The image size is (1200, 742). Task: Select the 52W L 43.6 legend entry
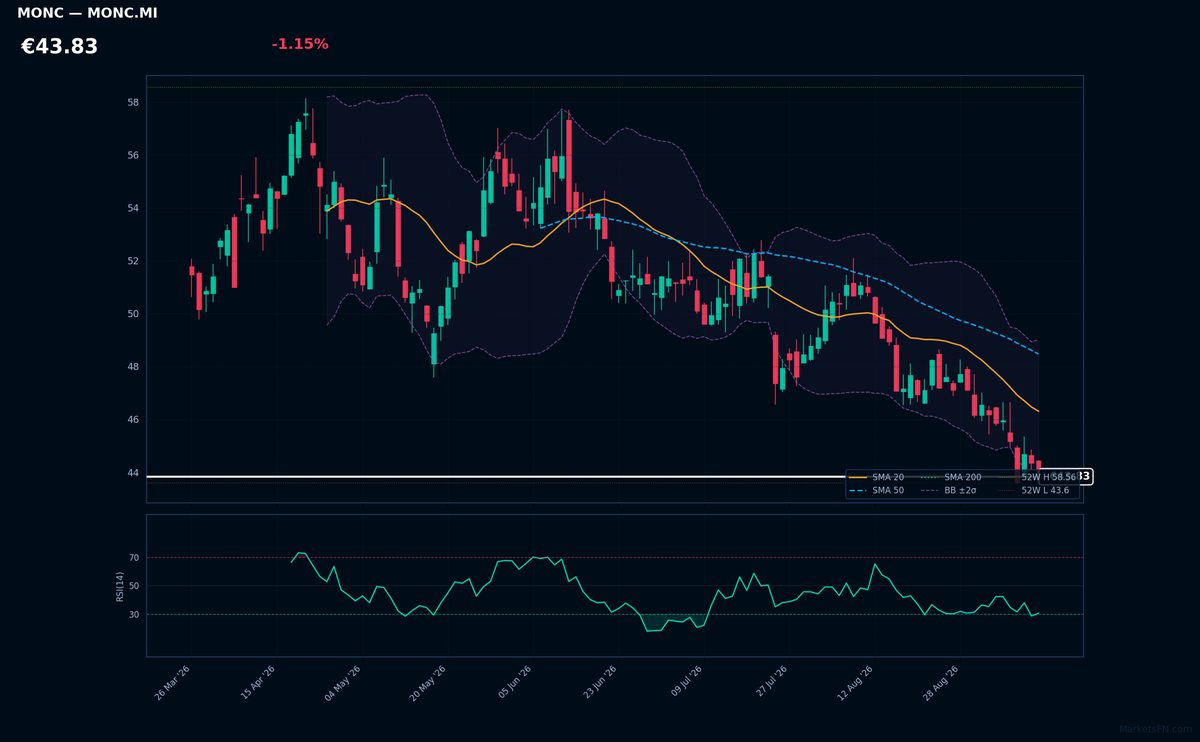(x=1034, y=491)
